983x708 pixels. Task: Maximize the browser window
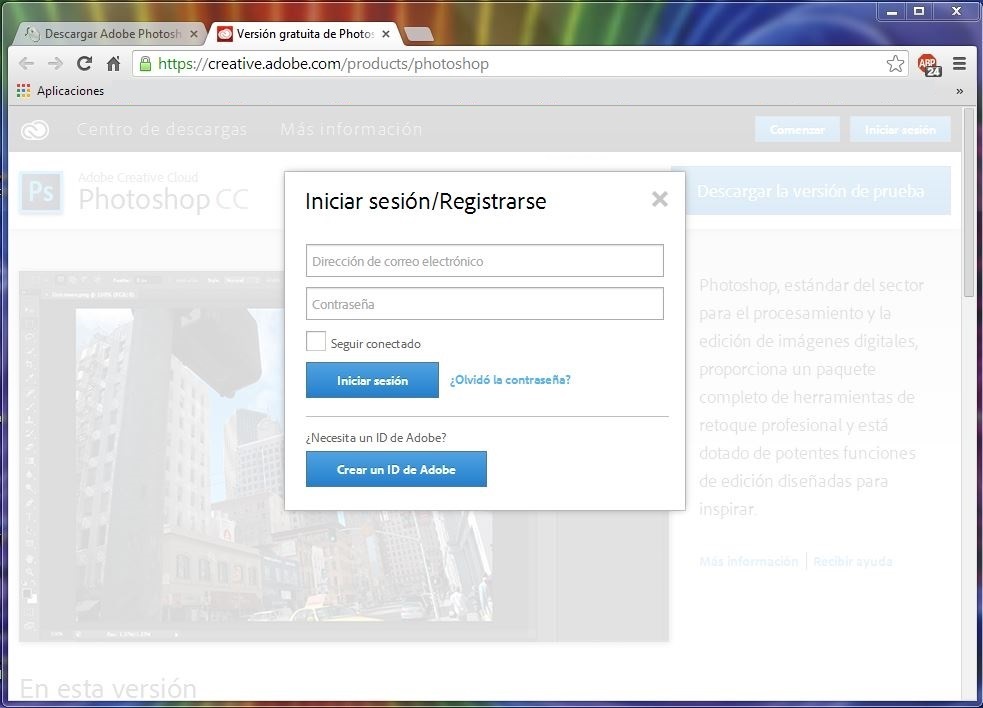pyautogui.click(x=920, y=11)
